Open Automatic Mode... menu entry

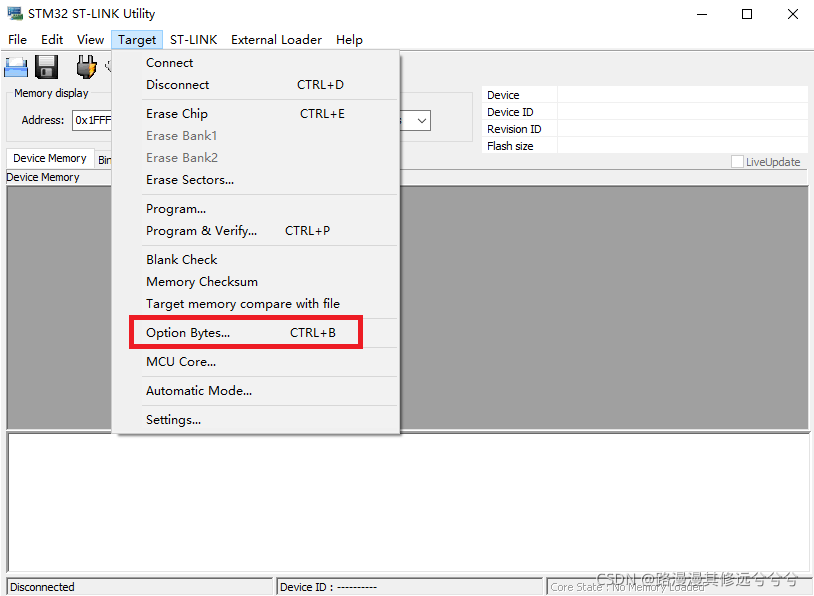click(x=256, y=391)
